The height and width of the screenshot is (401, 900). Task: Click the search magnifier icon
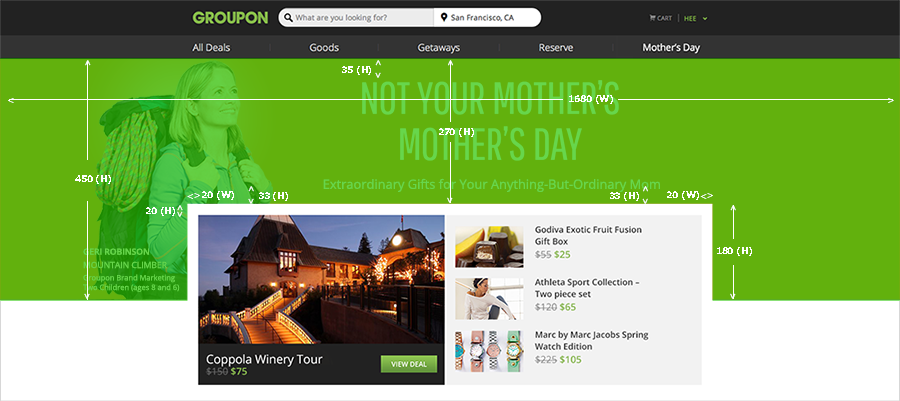(x=289, y=18)
